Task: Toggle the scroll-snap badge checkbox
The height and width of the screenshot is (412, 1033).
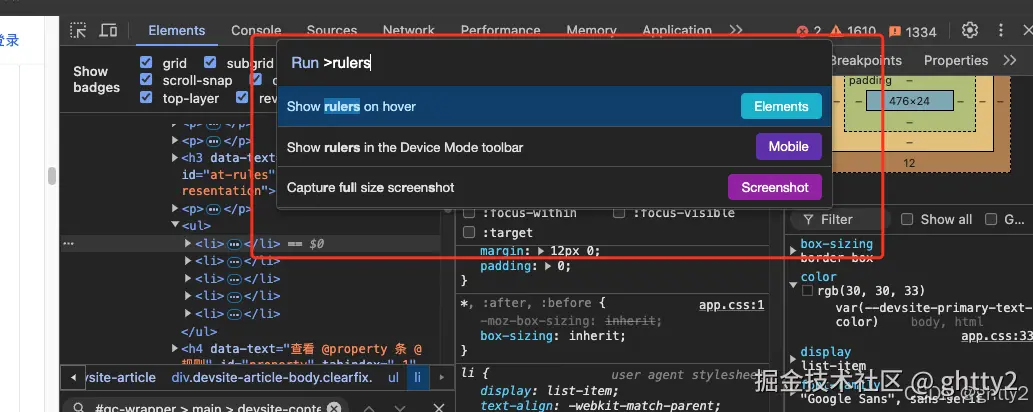Action: (146, 80)
